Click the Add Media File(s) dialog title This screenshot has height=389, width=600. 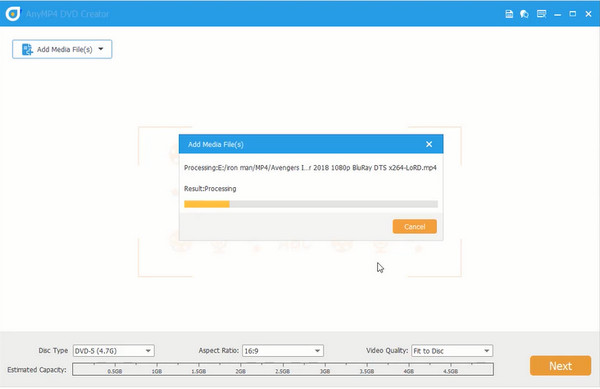pos(216,145)
